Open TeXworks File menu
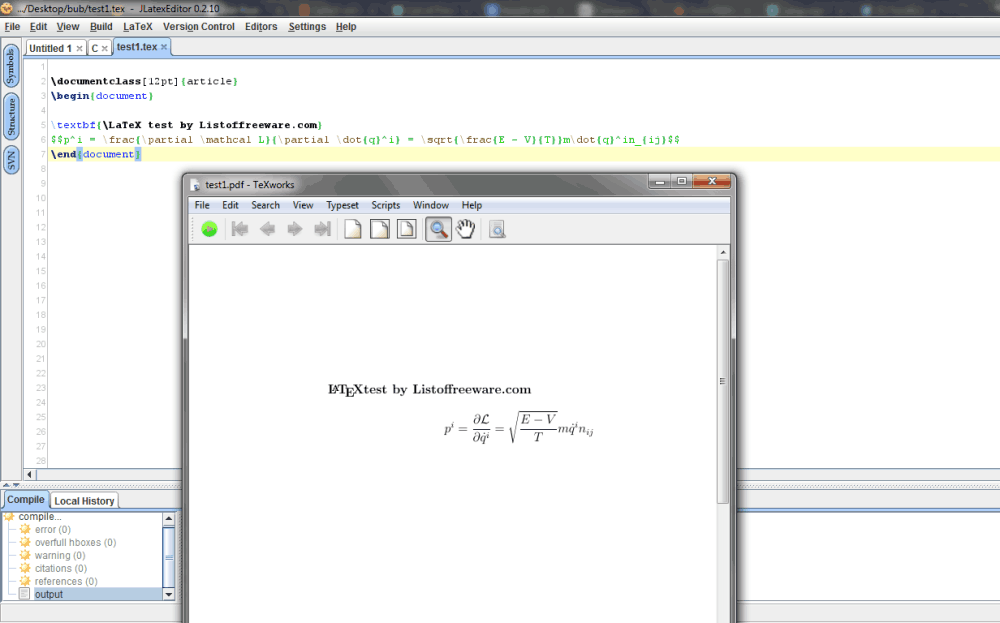The height and width of the screenshot is (623, 1000). click(x=202, y=205)
